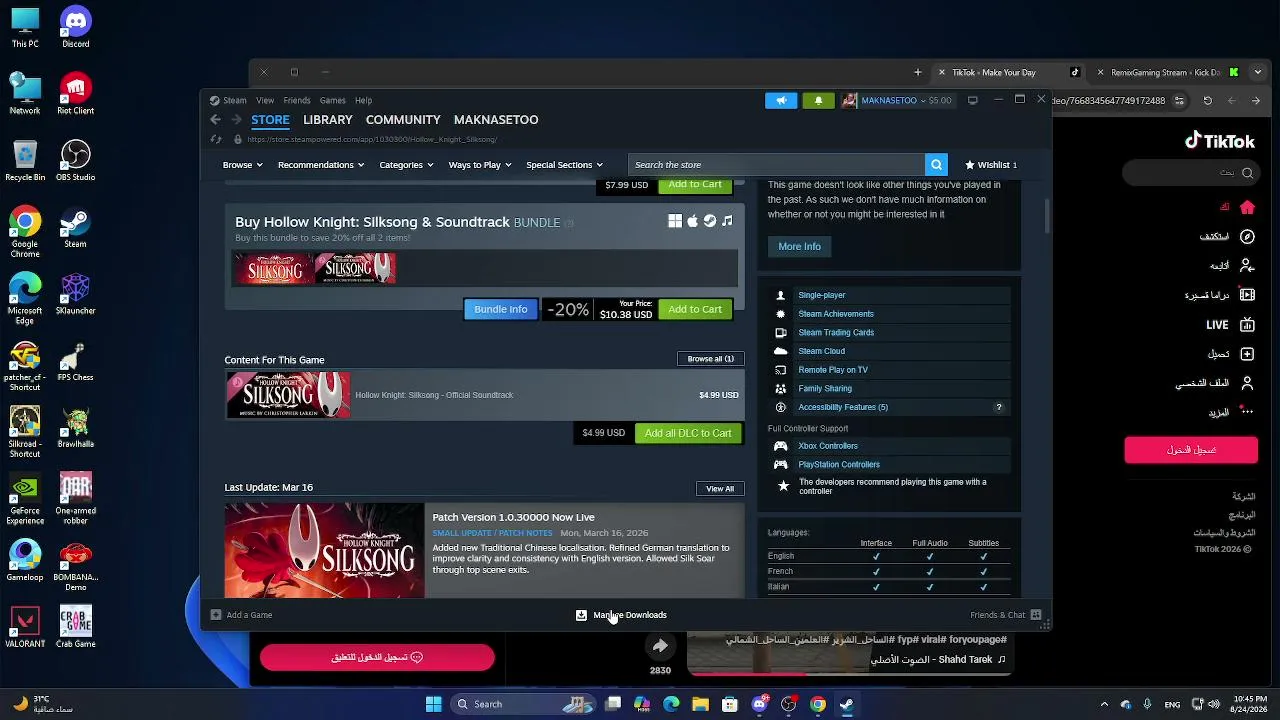1280x720 pixels.
Task: Switch to the MAKNASETOO profile tab
Action: click(496, 120)
